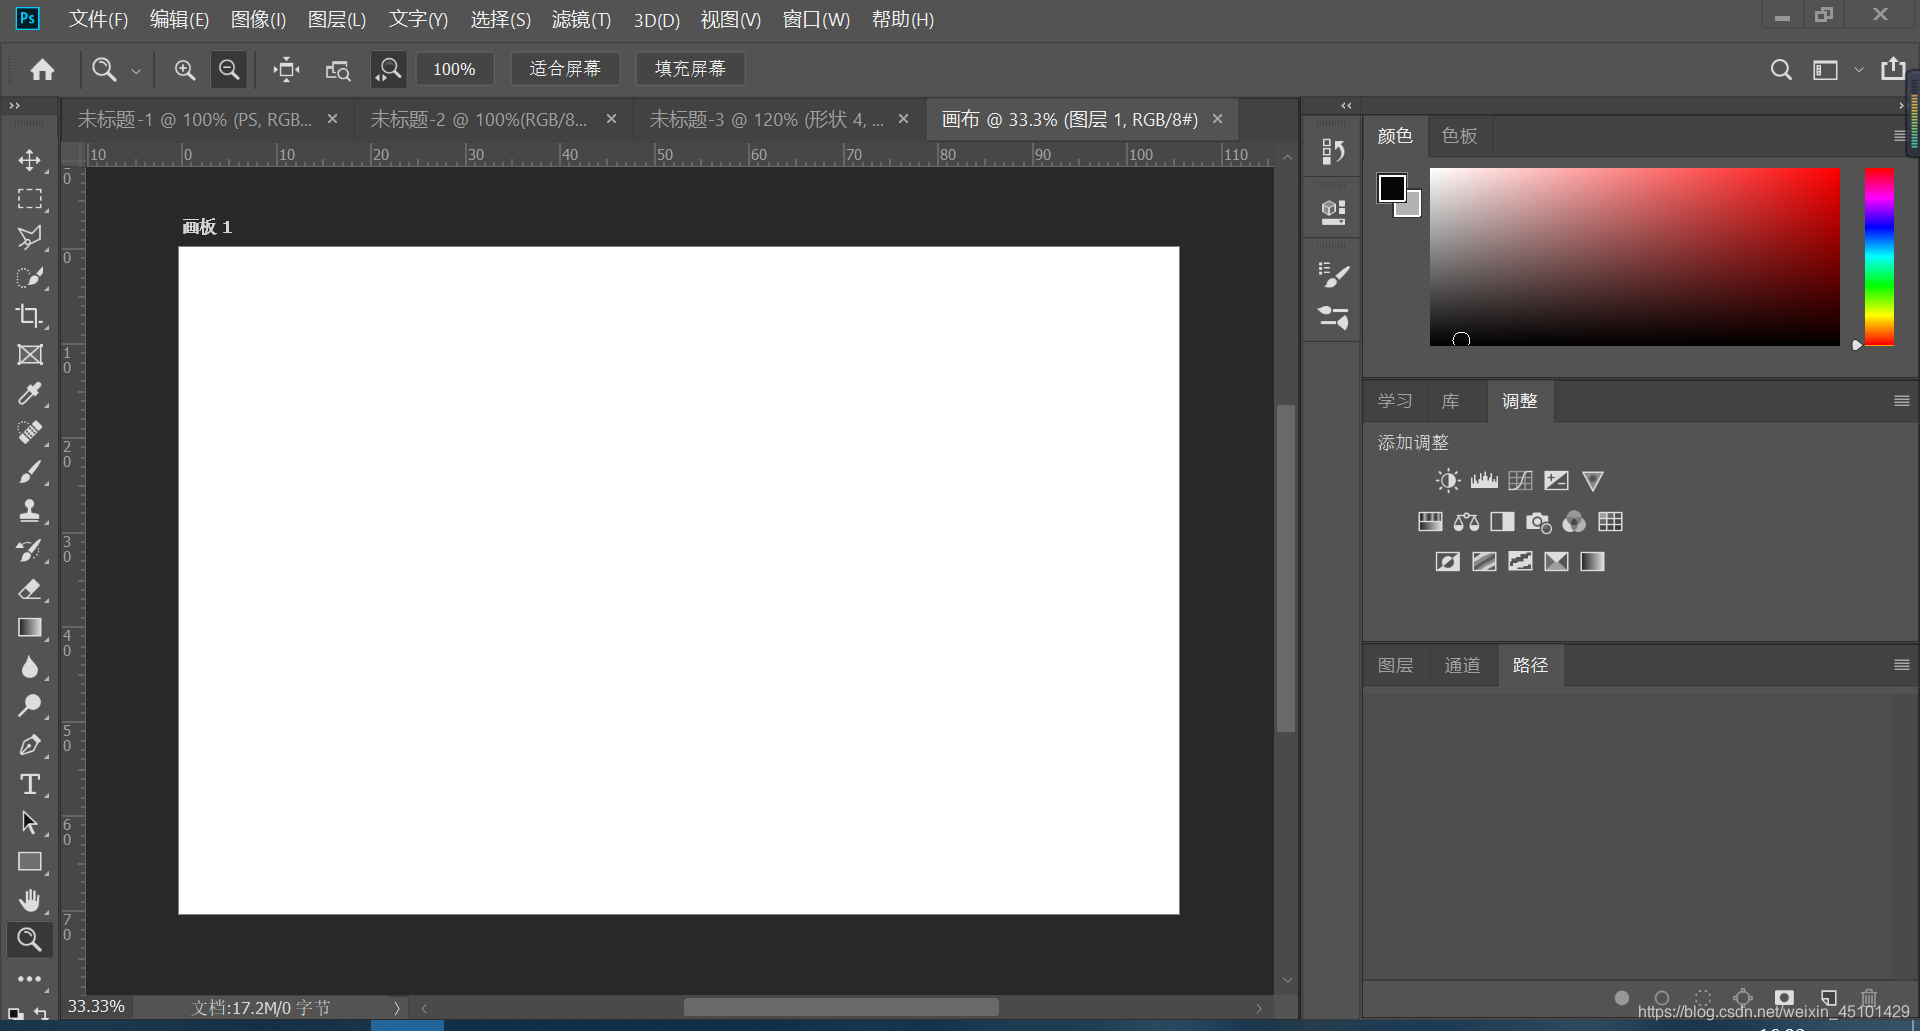Open the 窗口(W) menu

[816, 19]
